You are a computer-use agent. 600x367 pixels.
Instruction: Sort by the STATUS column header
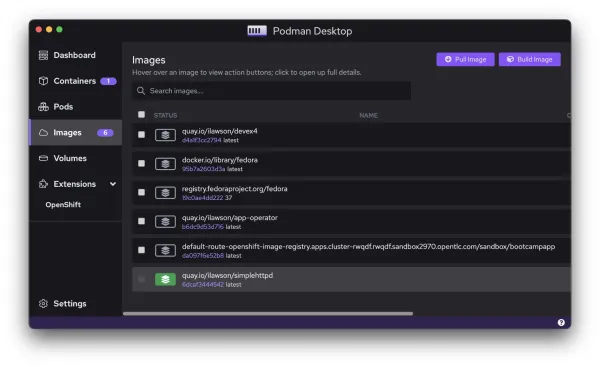pos(165,115)
